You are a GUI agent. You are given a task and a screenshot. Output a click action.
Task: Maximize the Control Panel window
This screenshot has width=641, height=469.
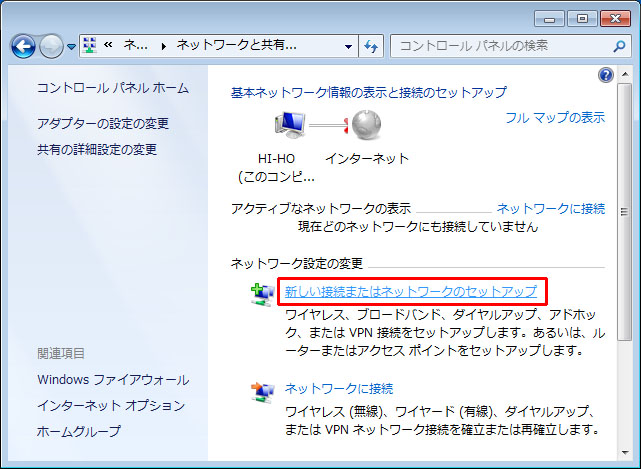pyautogui.click(x=583, y=19)
